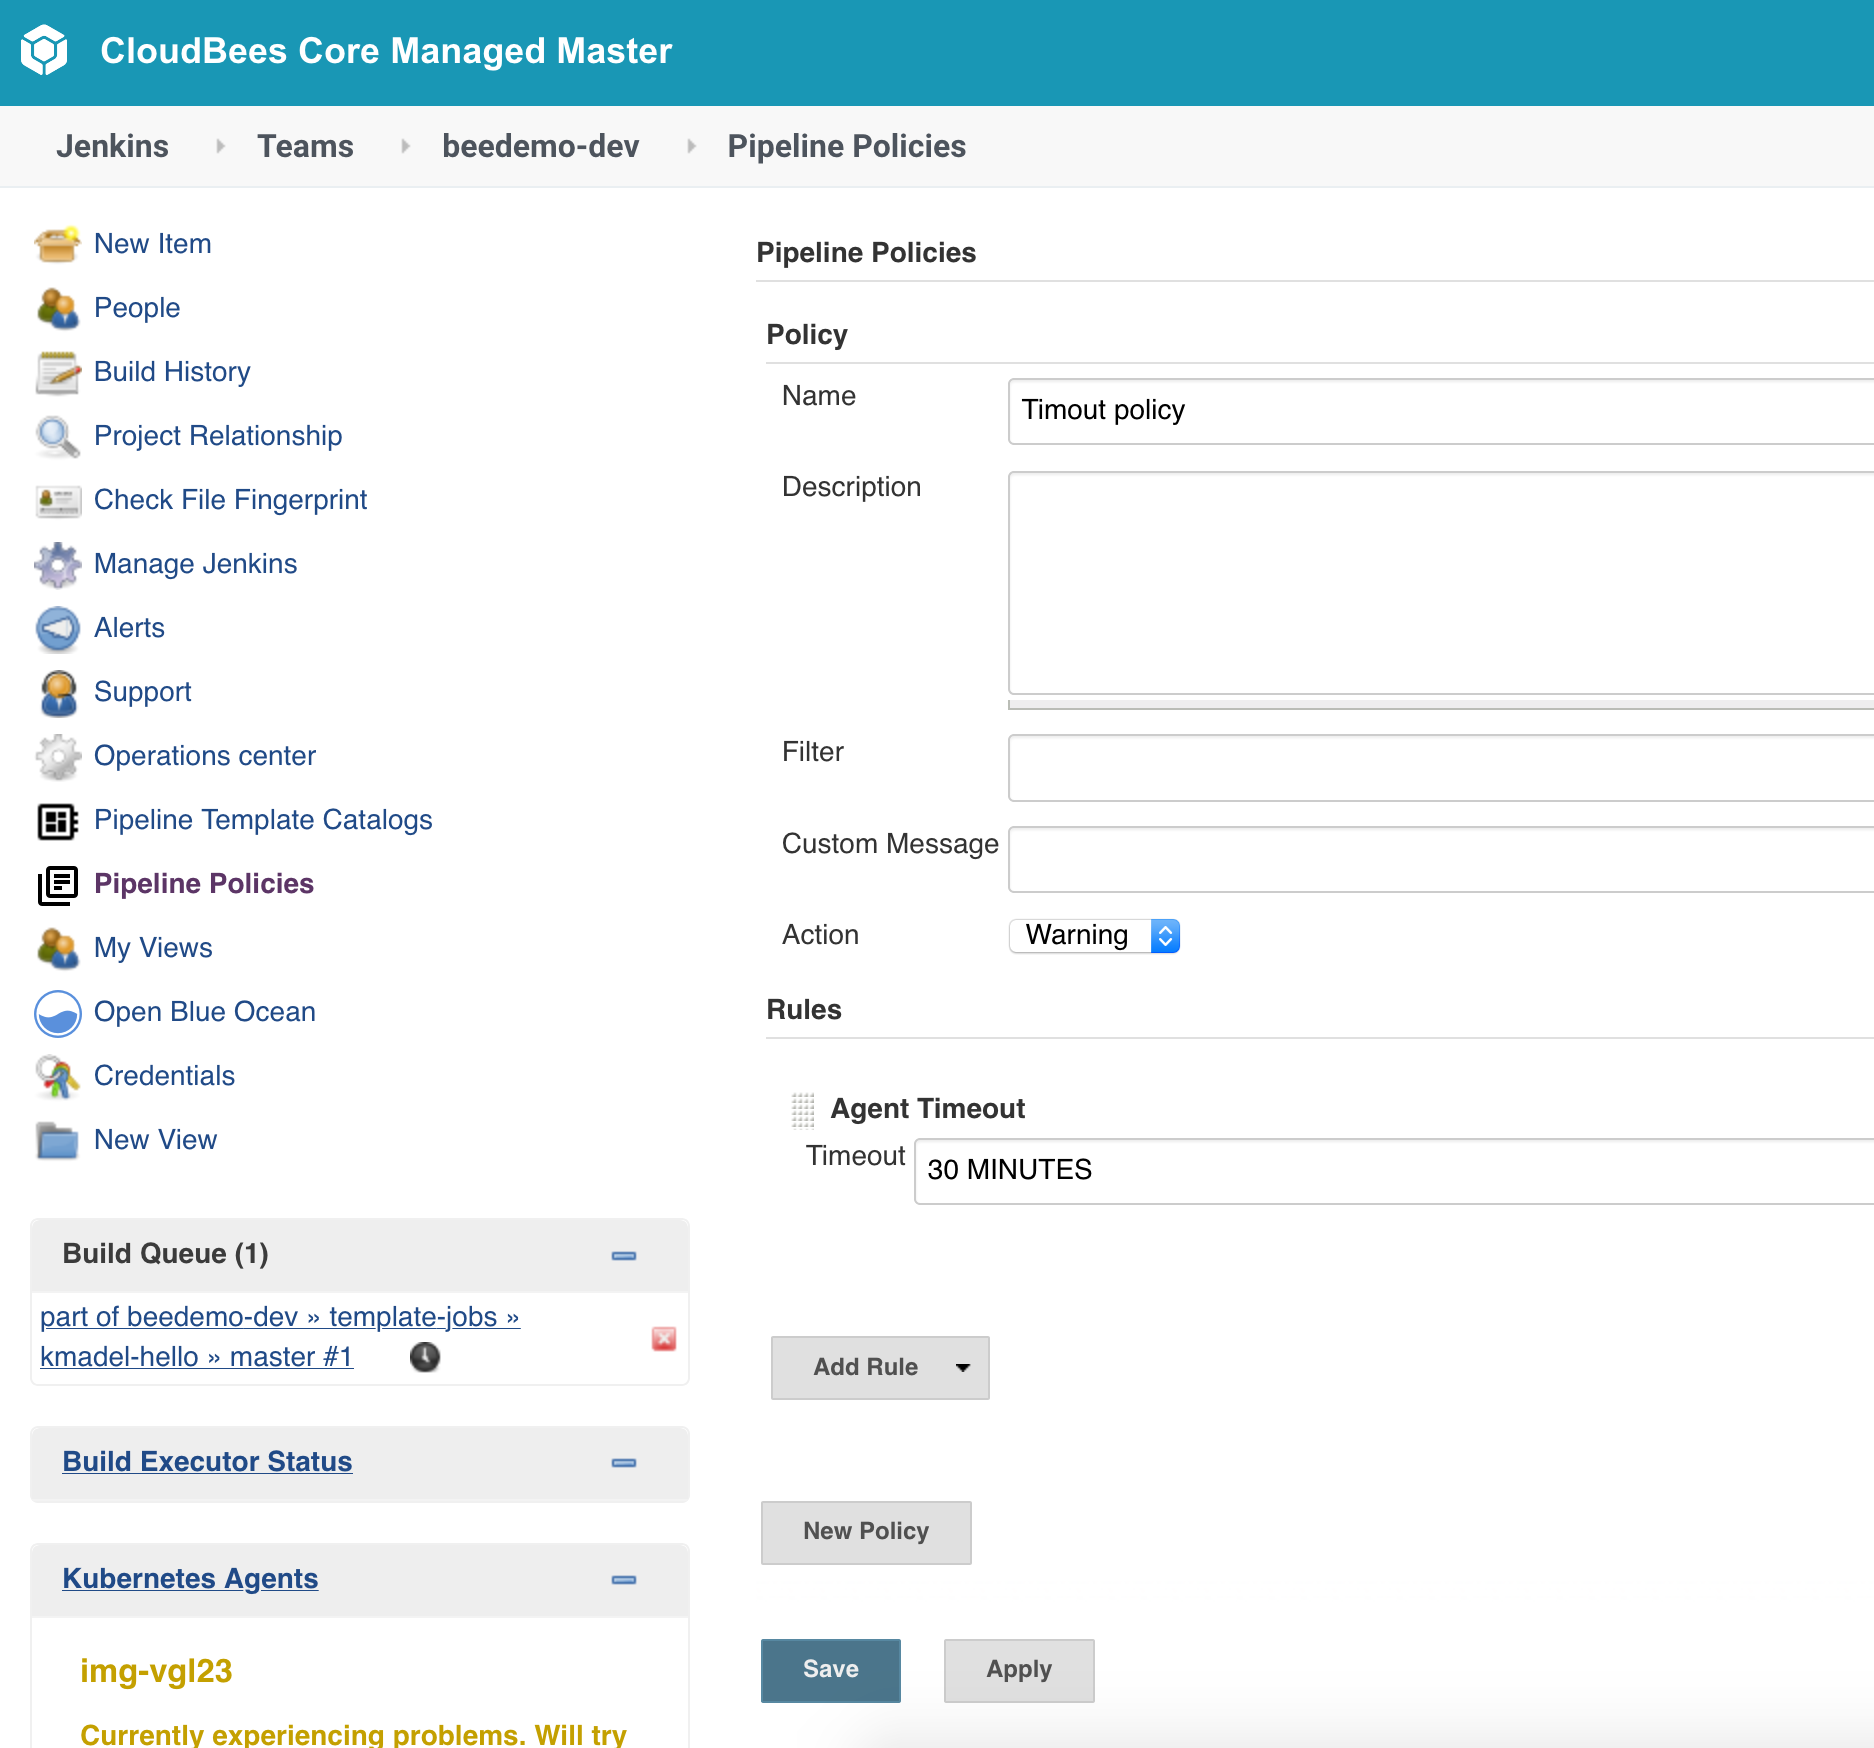Click the clock icon next to master #1

(x=425, y=1357)
